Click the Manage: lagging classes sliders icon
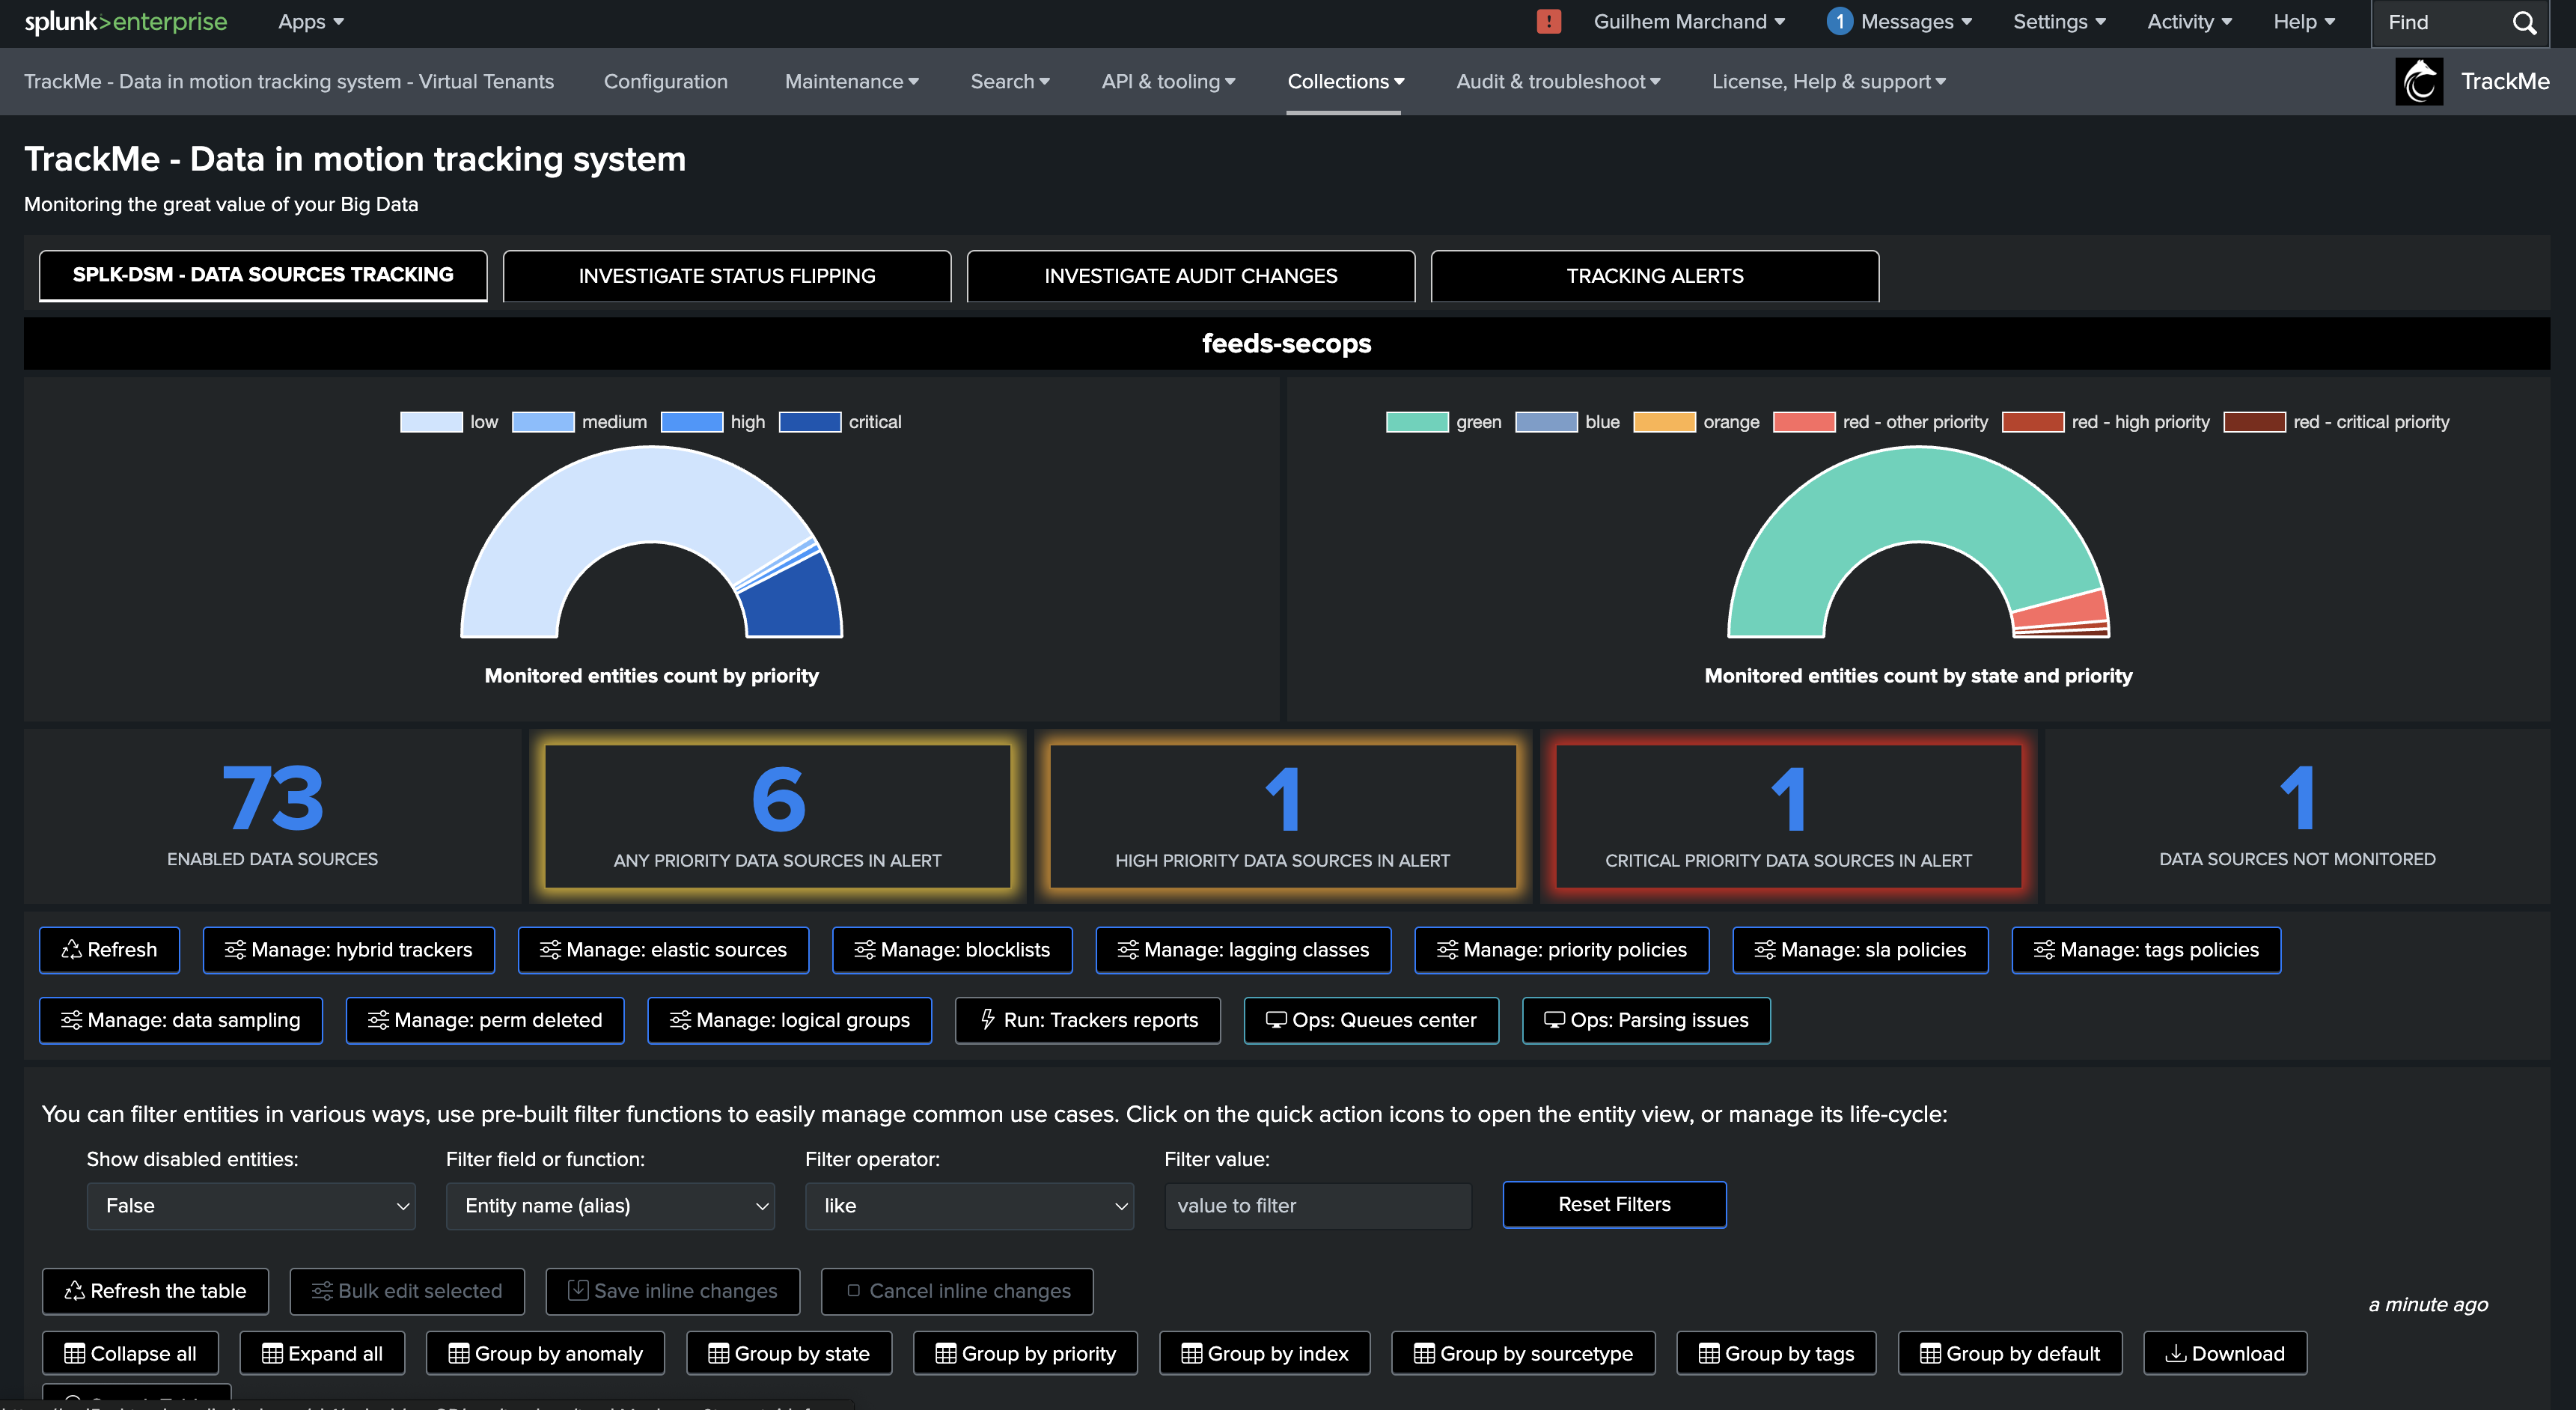The height and width of the screenshot is (1410, 2576). pos(1128,949)
